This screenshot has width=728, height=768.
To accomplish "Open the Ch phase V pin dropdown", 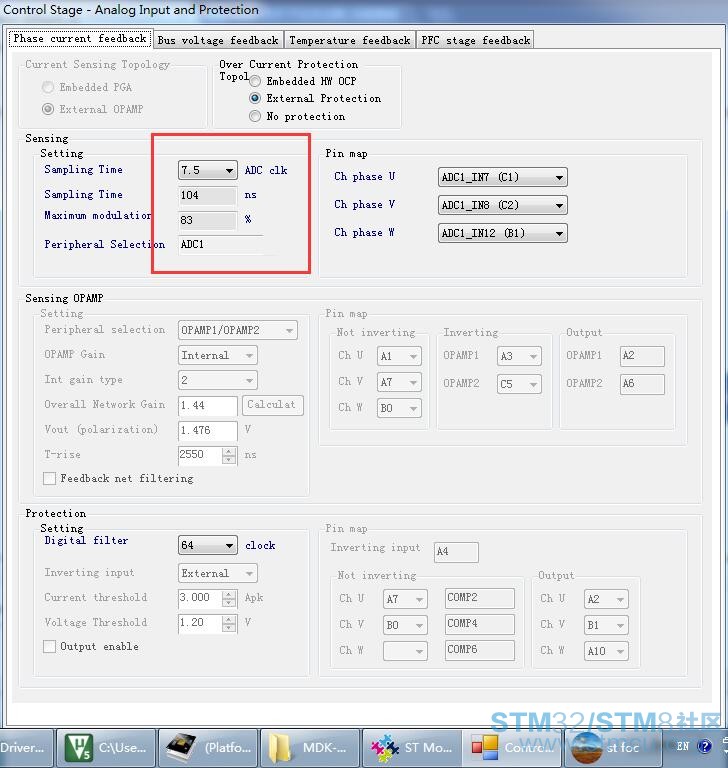I will click(503, 205).
